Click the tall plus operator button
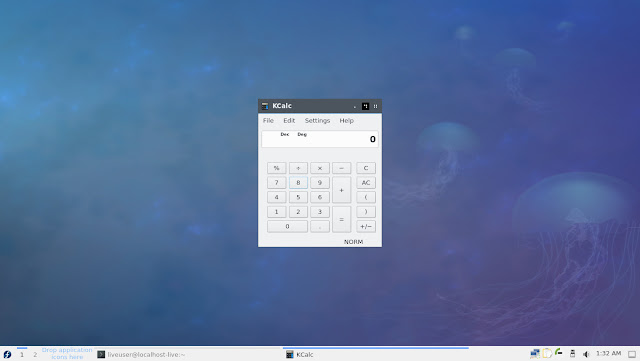This screenshot has height=361, width=640. (x=341, y=190)
